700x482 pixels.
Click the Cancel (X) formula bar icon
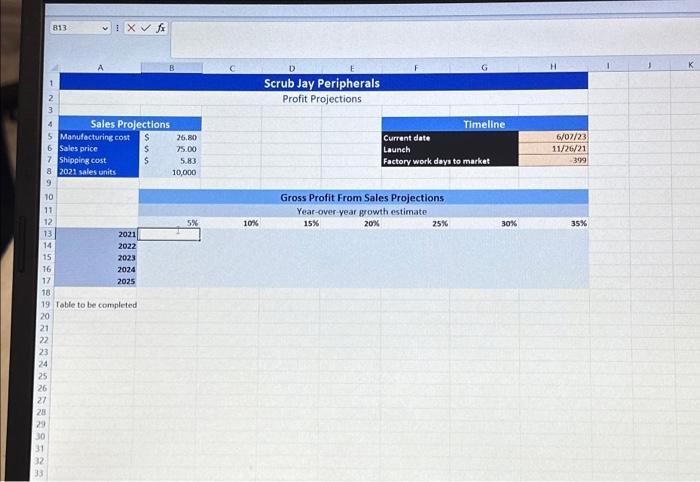[131, 28]
